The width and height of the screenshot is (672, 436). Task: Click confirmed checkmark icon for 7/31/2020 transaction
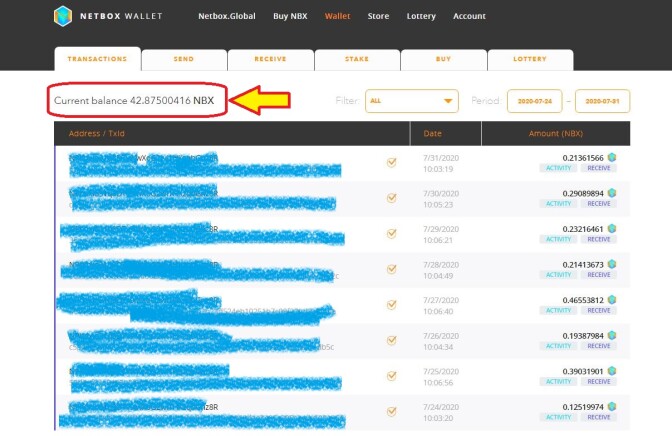(391, 162)
